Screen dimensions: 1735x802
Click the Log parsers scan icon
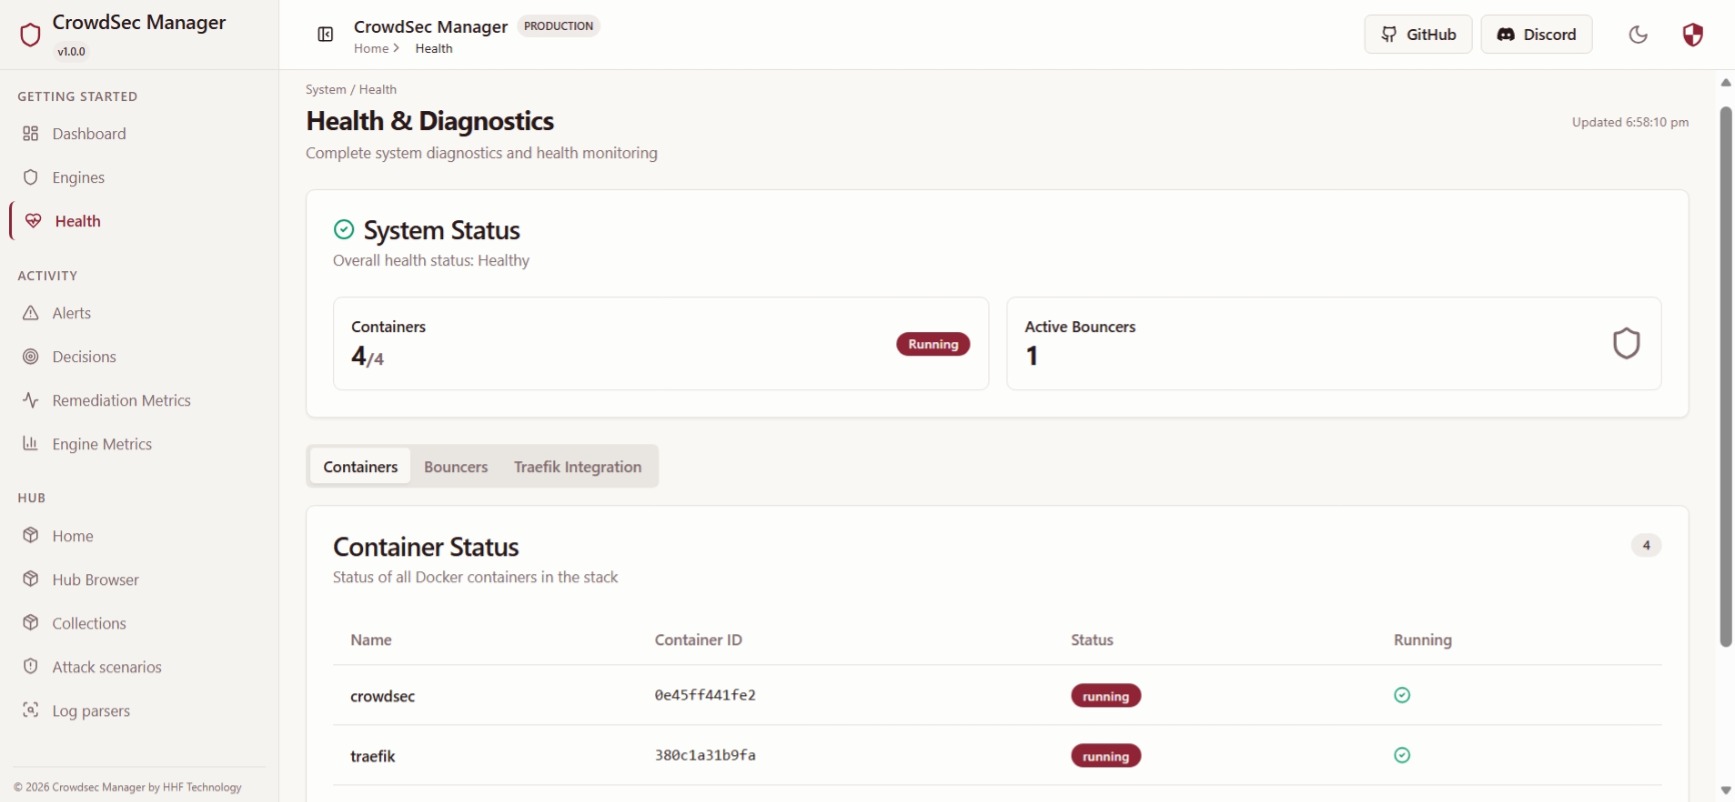[31, 710]
